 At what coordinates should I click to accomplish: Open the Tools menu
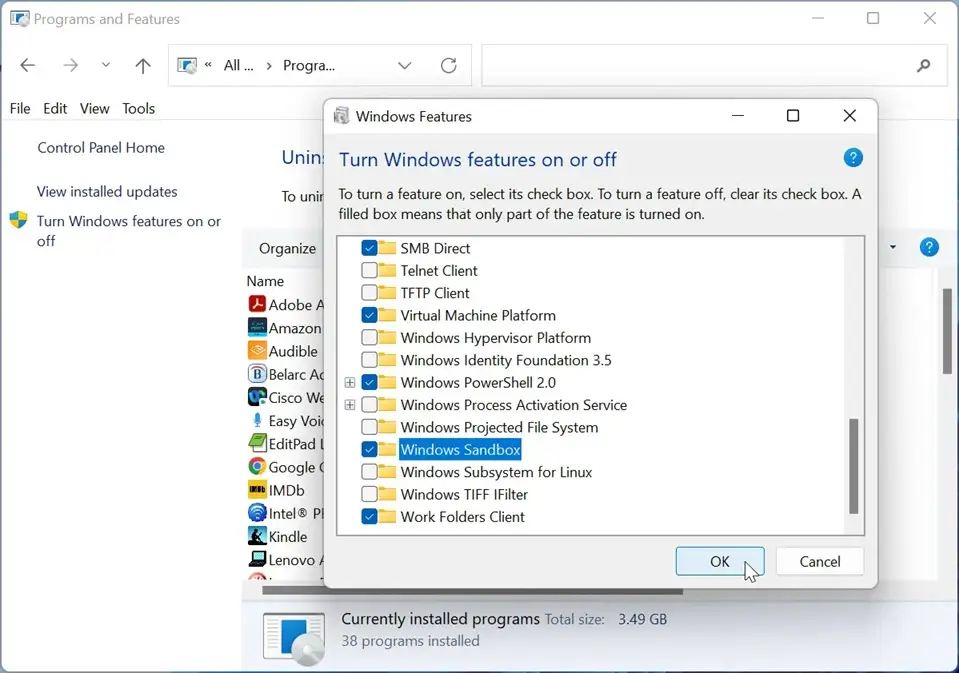click(139, 108)
